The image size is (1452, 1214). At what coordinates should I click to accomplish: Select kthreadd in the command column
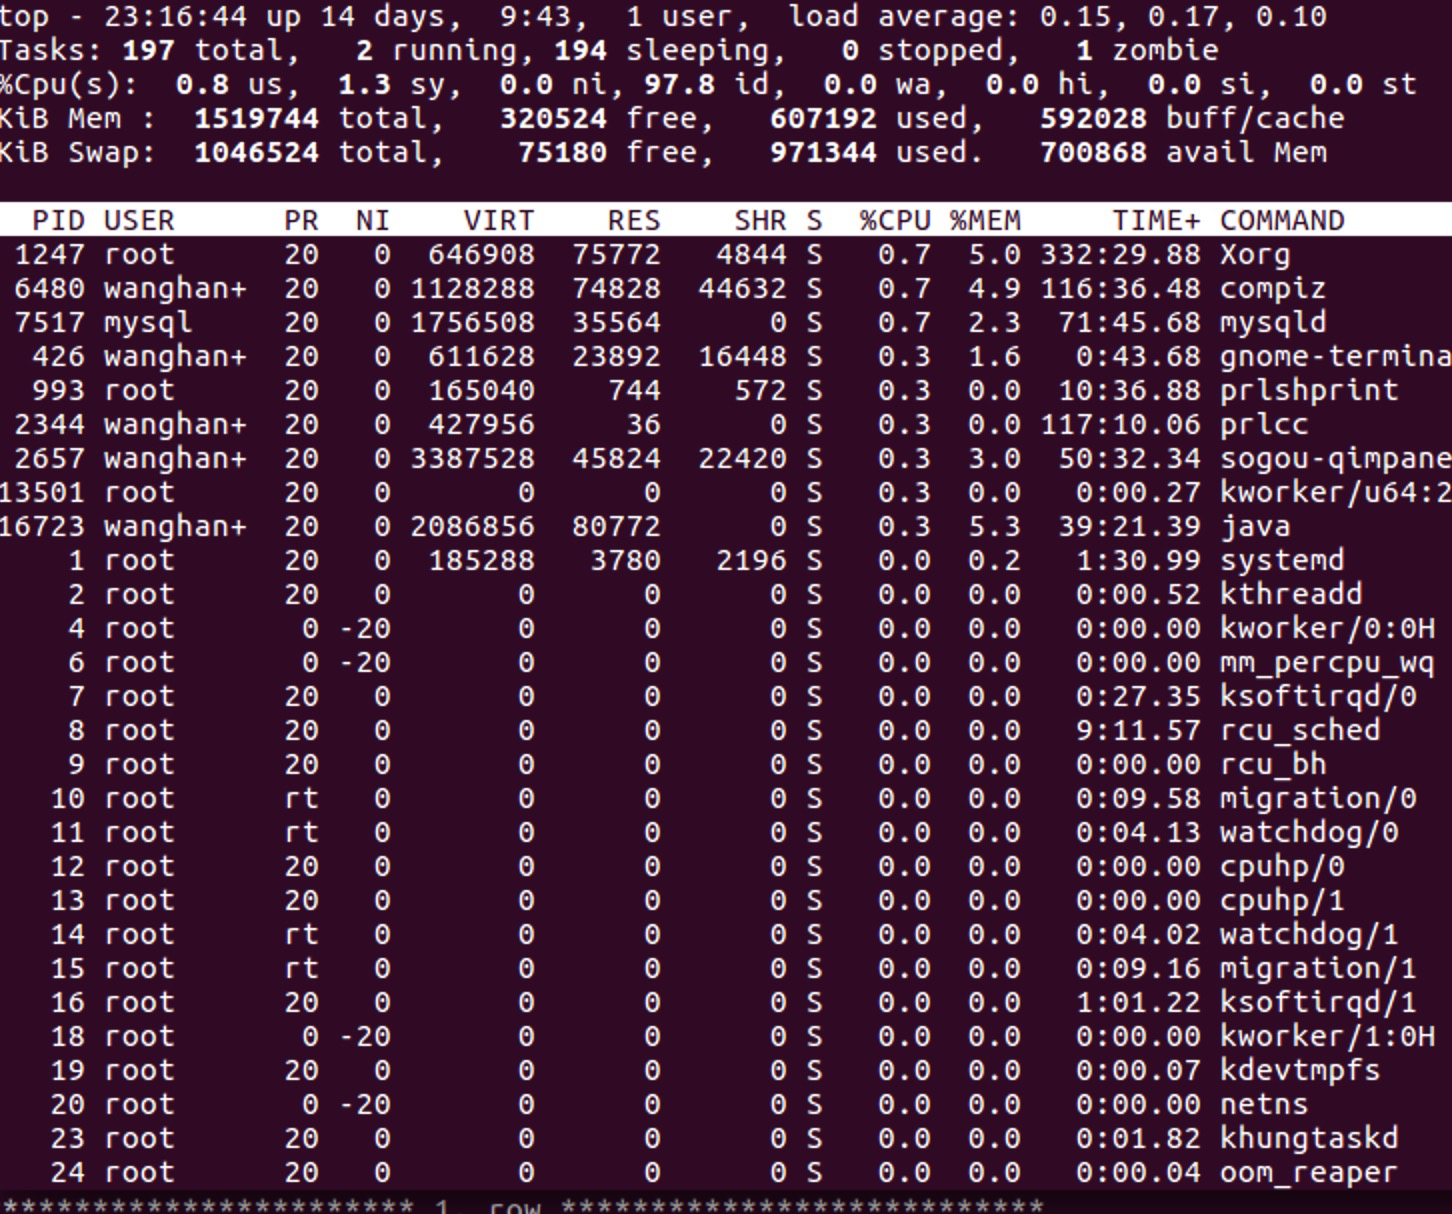1291,595
